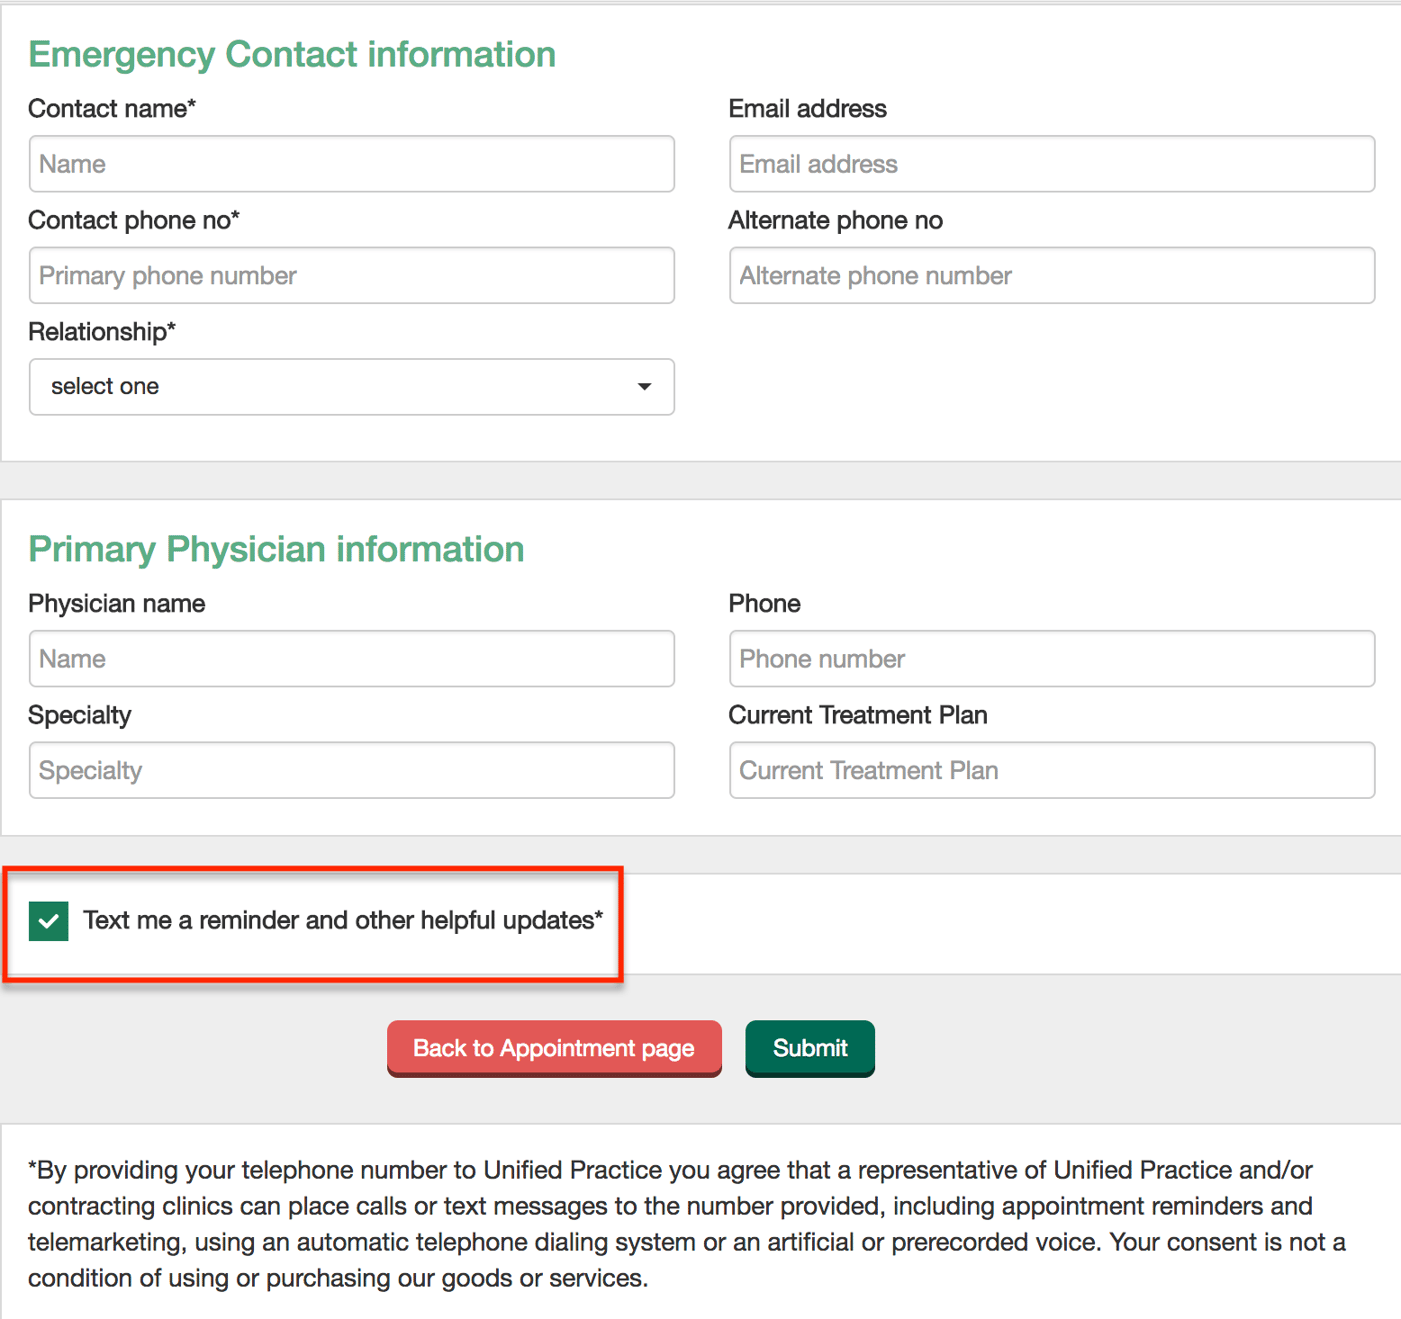
Task: Click the Primary Physician information heading
Action: pos(276,548)
